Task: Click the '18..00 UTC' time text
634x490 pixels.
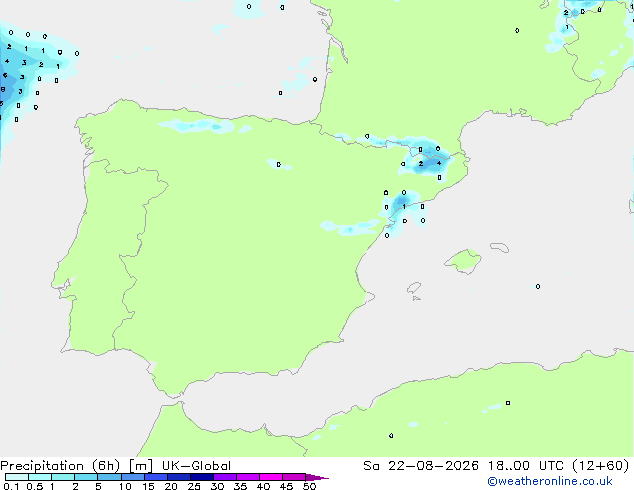Action: 526,466
